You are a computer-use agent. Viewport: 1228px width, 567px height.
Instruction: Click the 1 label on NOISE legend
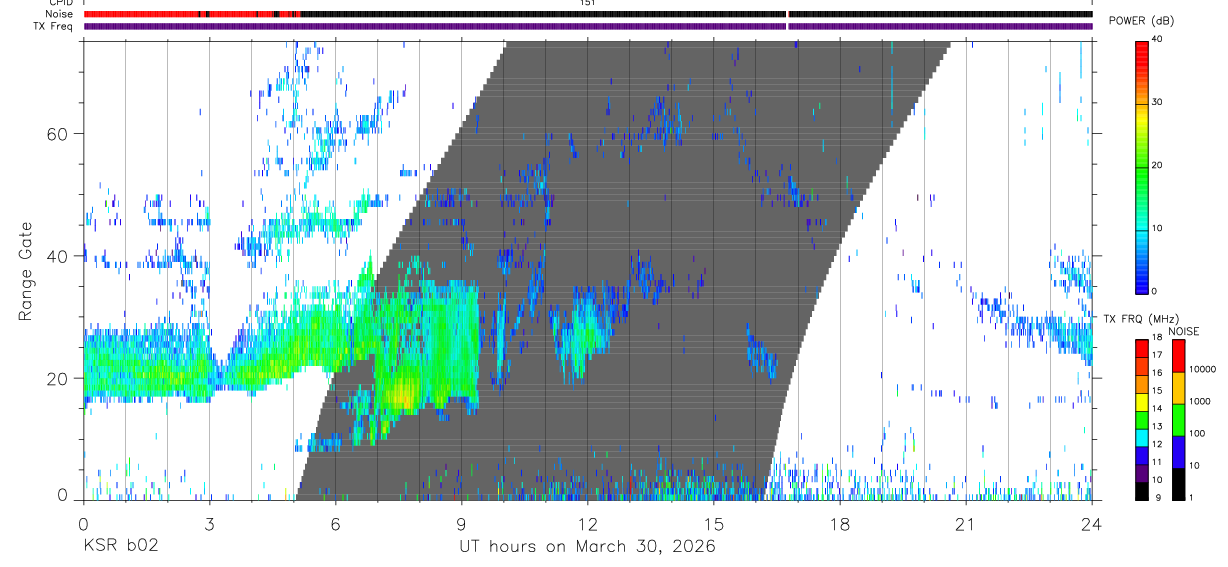pos(1192,497)
